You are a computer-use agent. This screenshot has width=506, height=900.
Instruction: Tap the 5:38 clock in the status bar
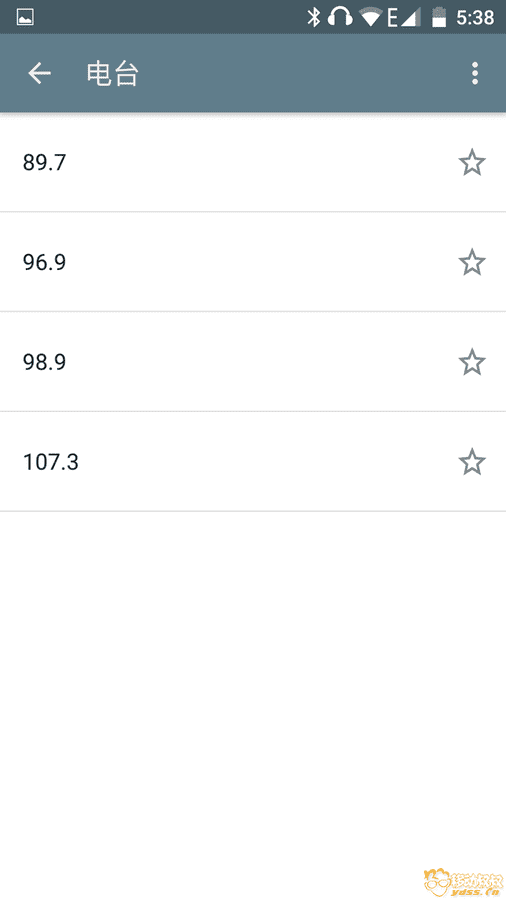point(475,18)
